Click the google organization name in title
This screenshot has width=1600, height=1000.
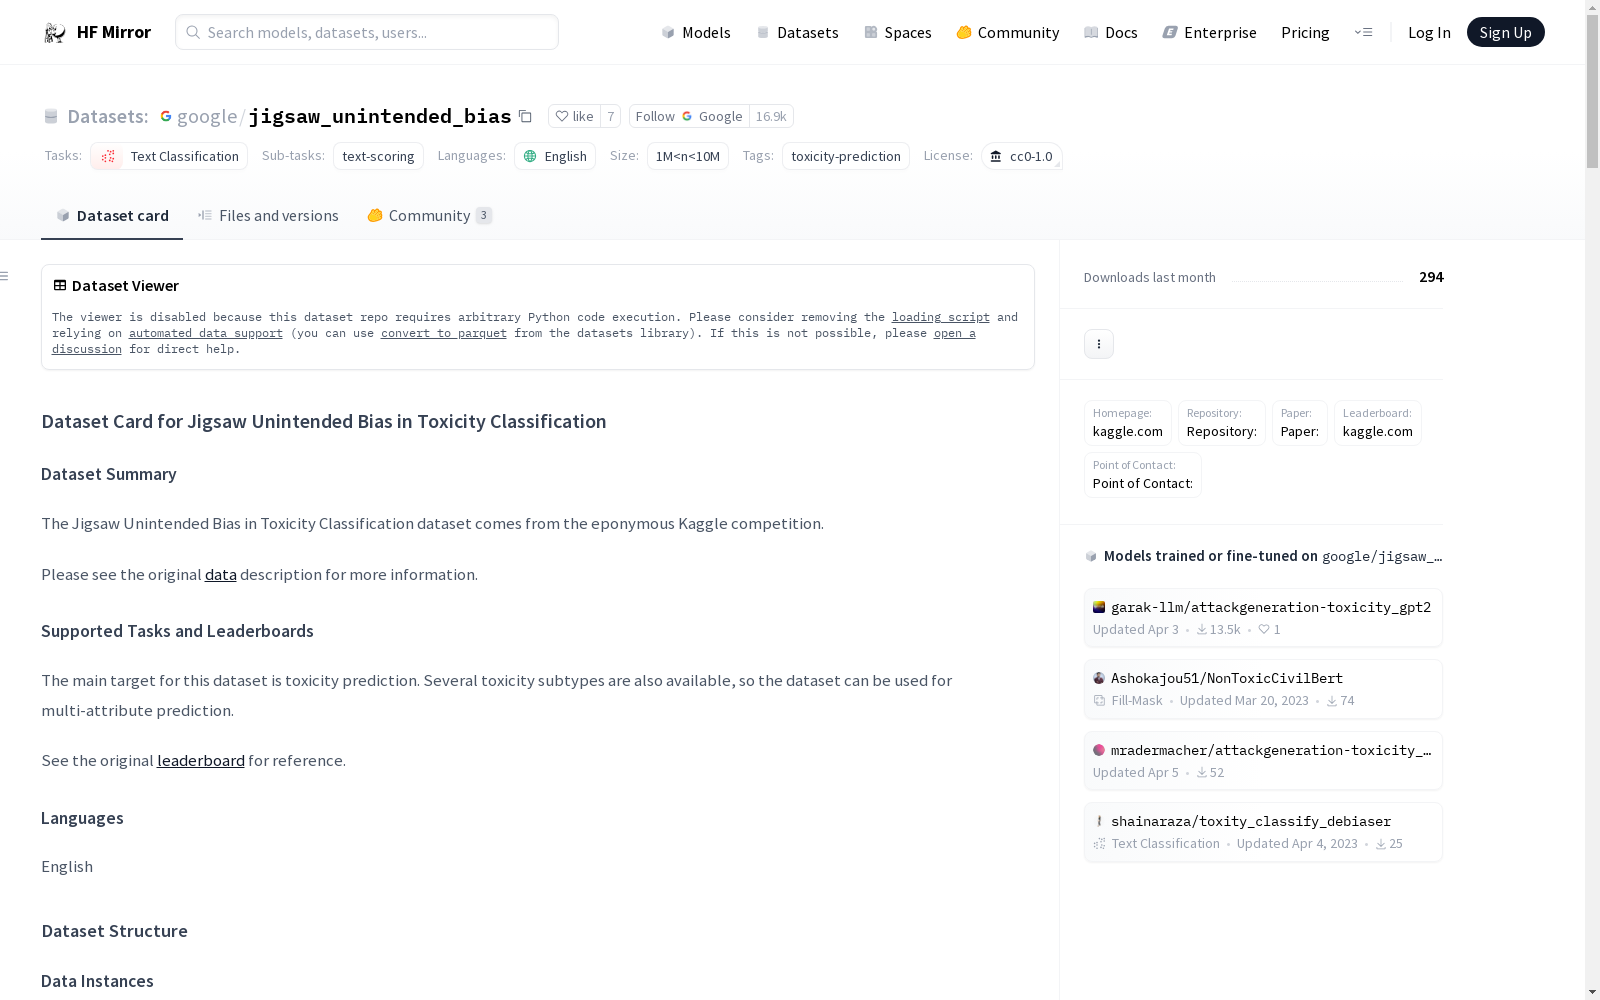point(207,117)
